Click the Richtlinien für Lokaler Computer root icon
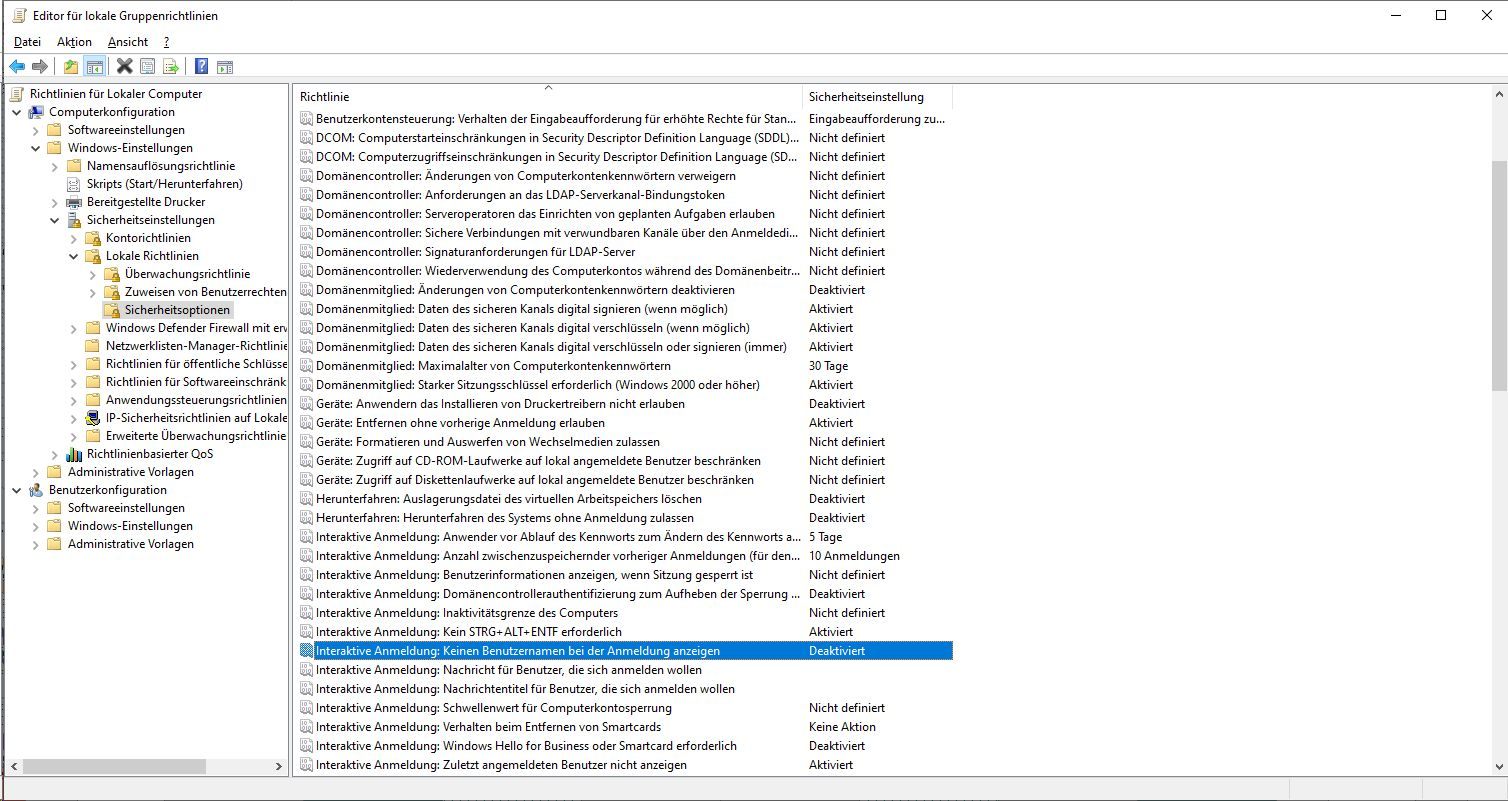This screenshot has height=801, width=1508. point(18,94)
